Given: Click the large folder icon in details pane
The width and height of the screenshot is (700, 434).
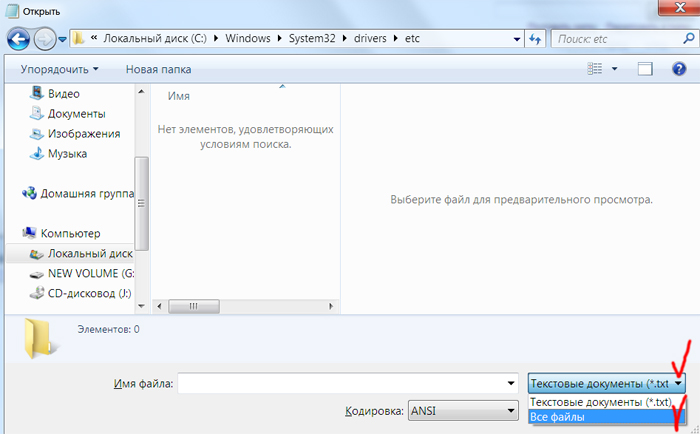Looking at the screenshot, I should pos(40,338).
